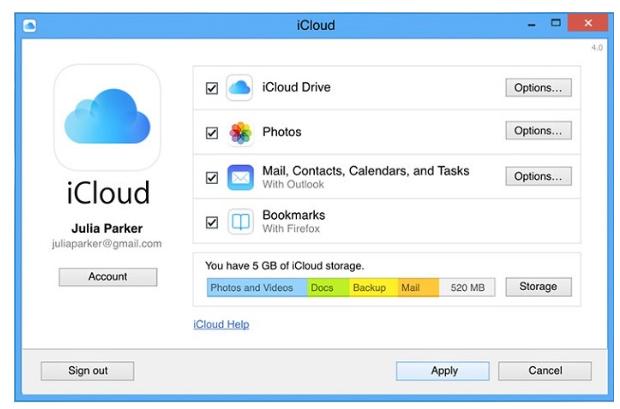Viewport: 620px width, 409px height.
Task: Click the 520 MB free space segment
Action: point(467,288)
